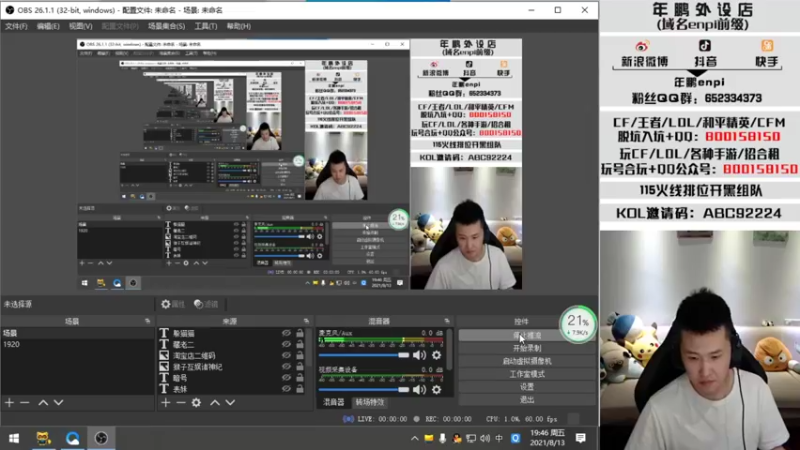This screenshot has height=450, width=800.
Task: Click the audio mixer vertical scrollbar
Action: coord(449,349)
